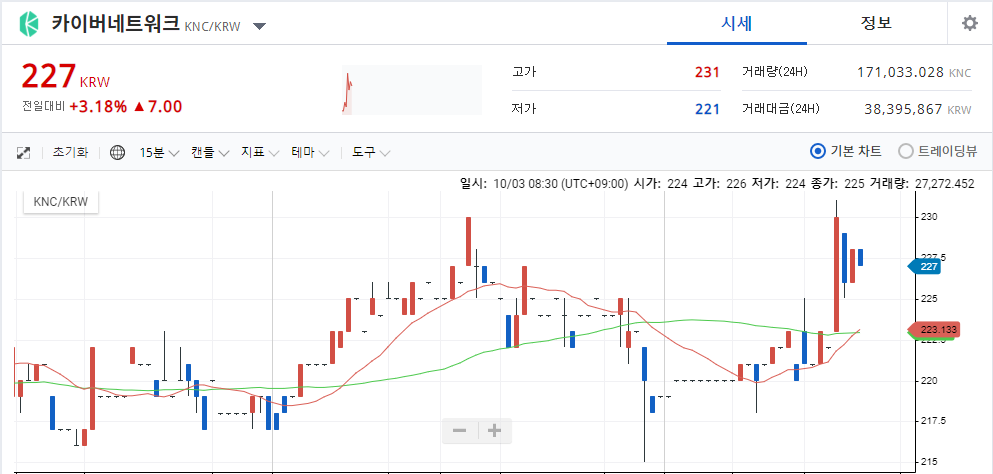The image size is (993, 474).
Task: Open the 캔들 chart type dropdown
Action: point(210,153)
